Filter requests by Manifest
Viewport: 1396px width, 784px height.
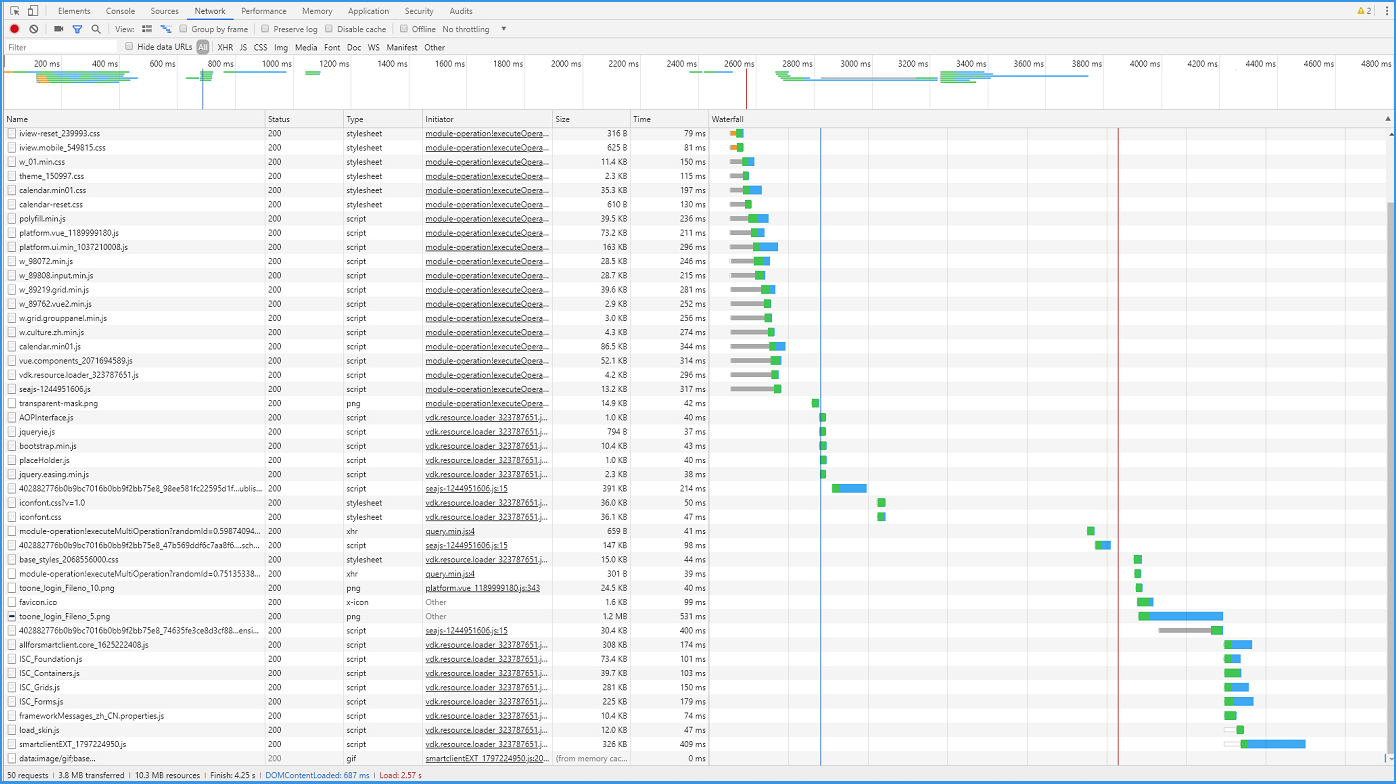(x=402, y=47)
